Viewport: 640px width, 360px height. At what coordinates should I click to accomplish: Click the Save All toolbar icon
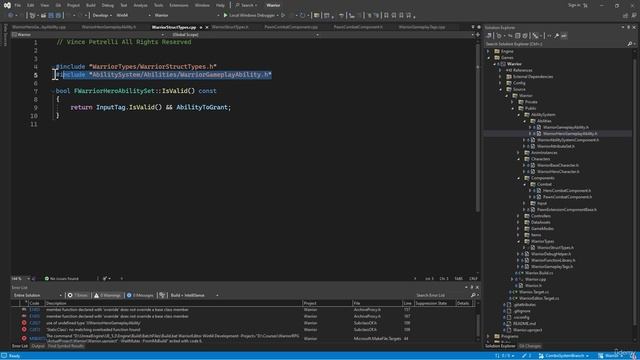tap(58, 16)
